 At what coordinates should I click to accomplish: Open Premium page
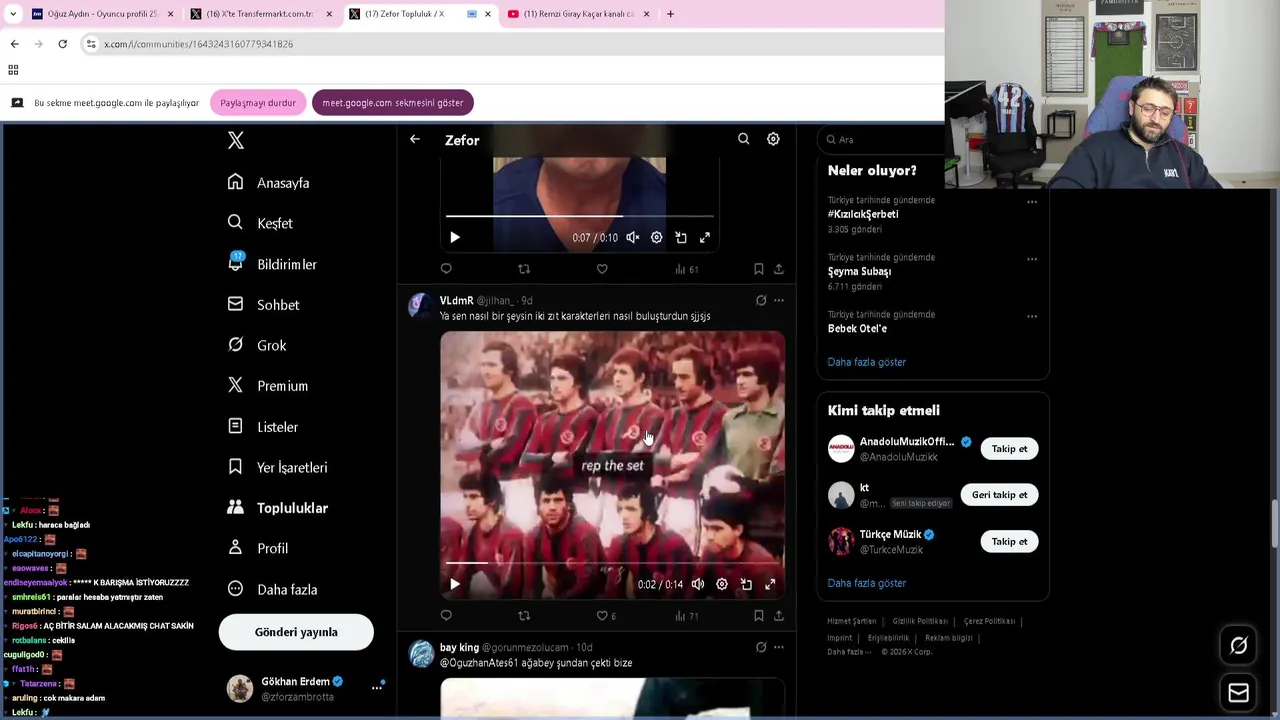[x=267, y=386]
